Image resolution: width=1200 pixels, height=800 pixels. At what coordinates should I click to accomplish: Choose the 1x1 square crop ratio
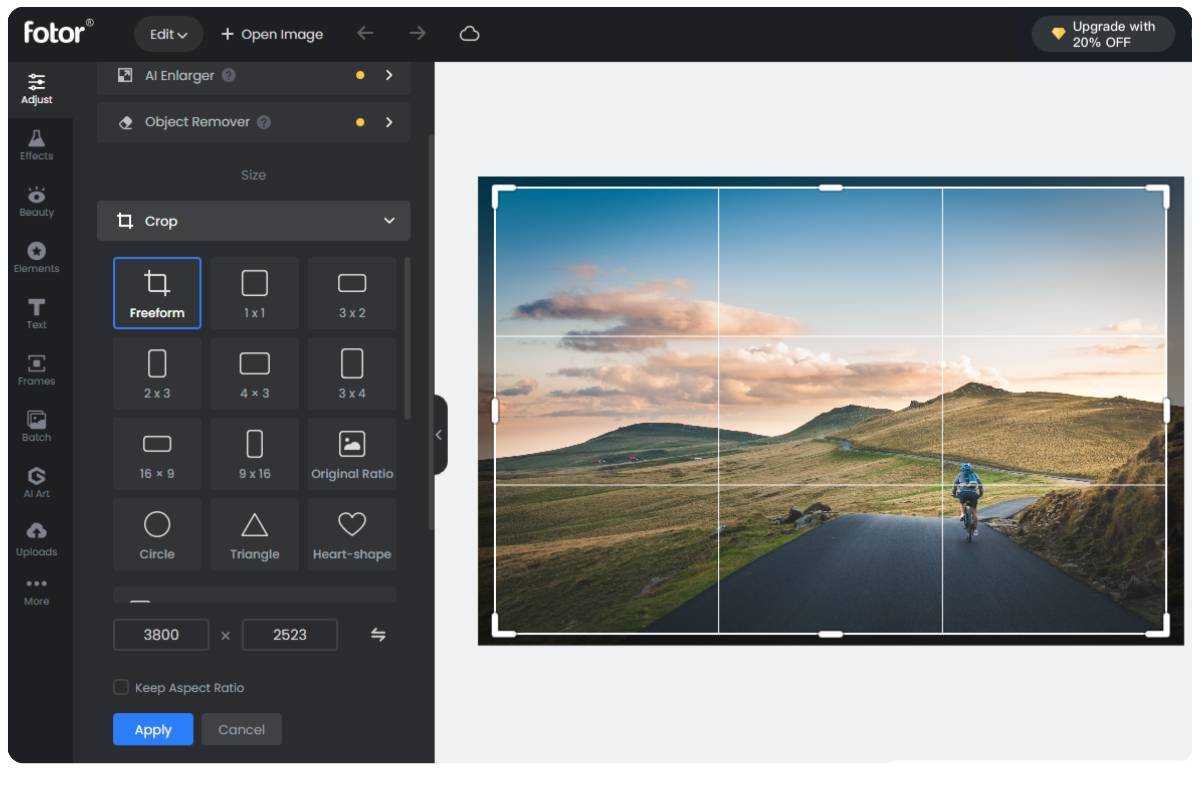tap(254, 293)
